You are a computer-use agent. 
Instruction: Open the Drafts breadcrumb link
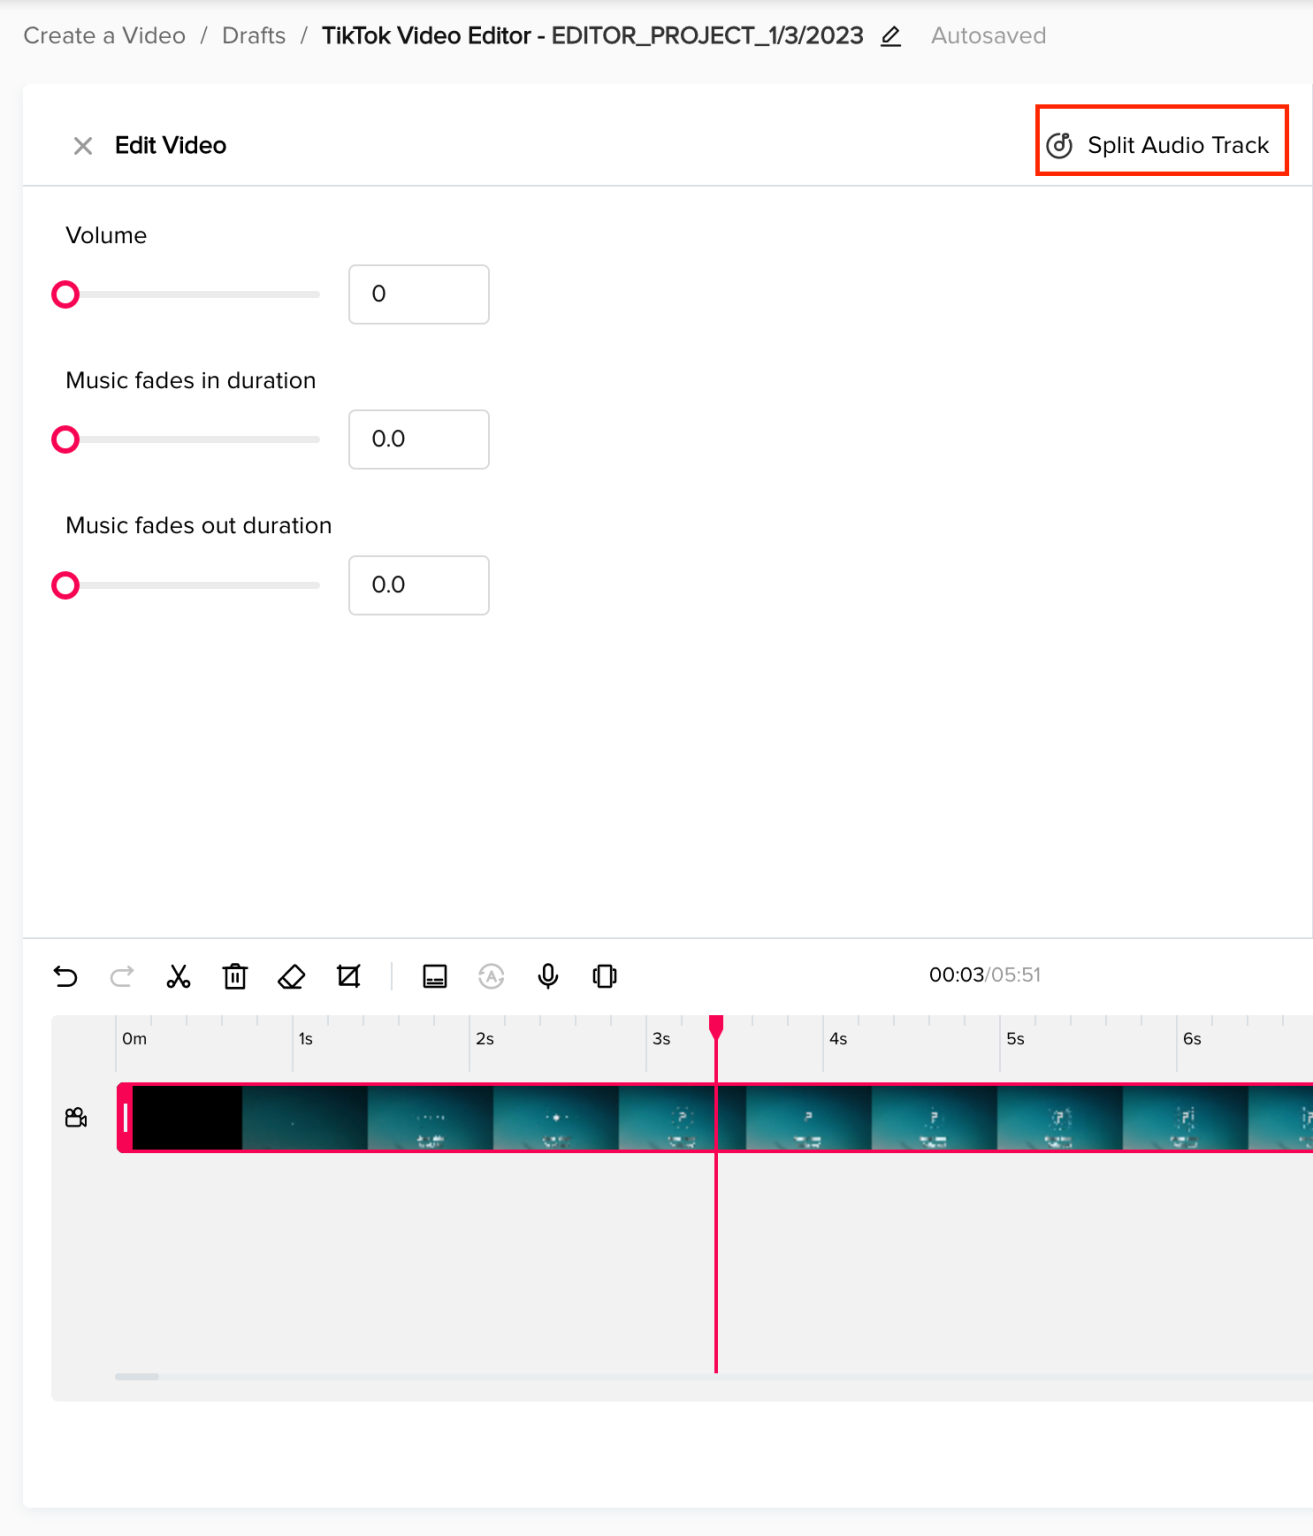coord(254,36)
